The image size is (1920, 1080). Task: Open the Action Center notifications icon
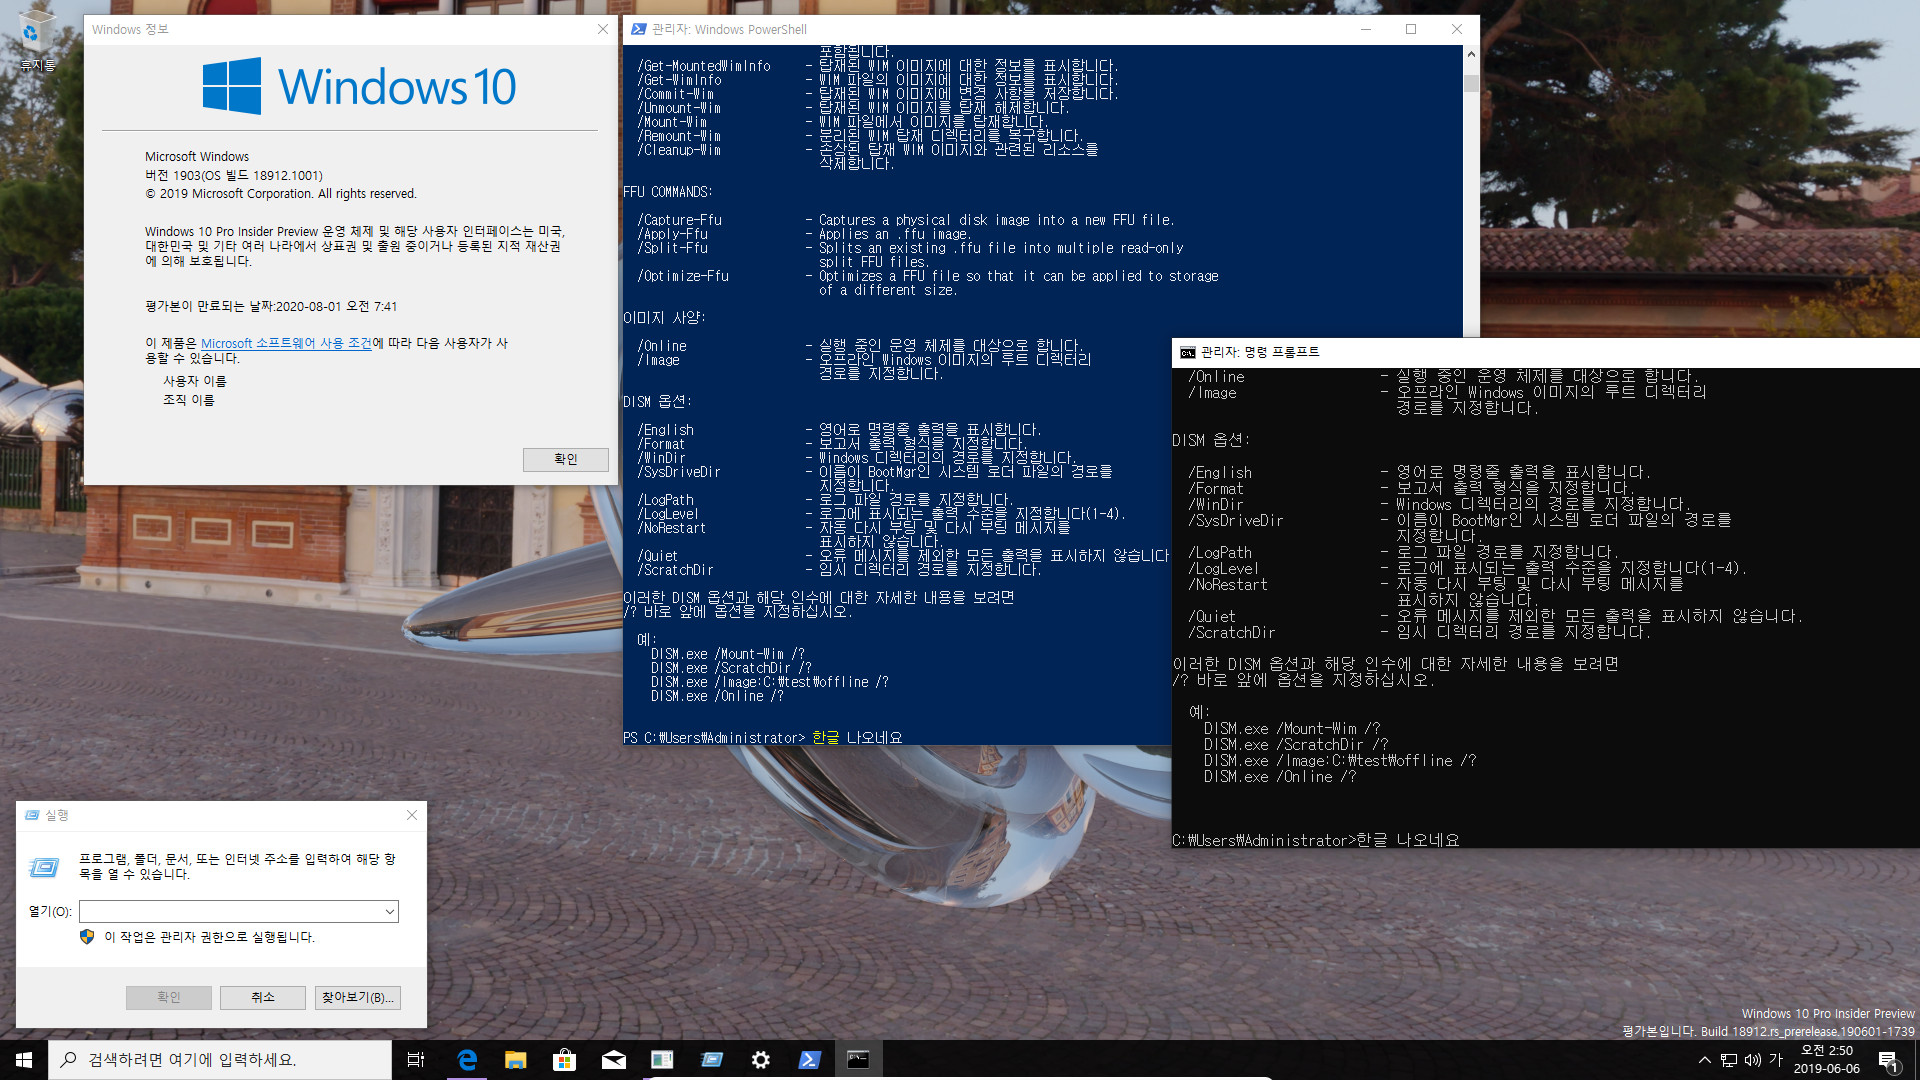[x=1888, y=1060]
